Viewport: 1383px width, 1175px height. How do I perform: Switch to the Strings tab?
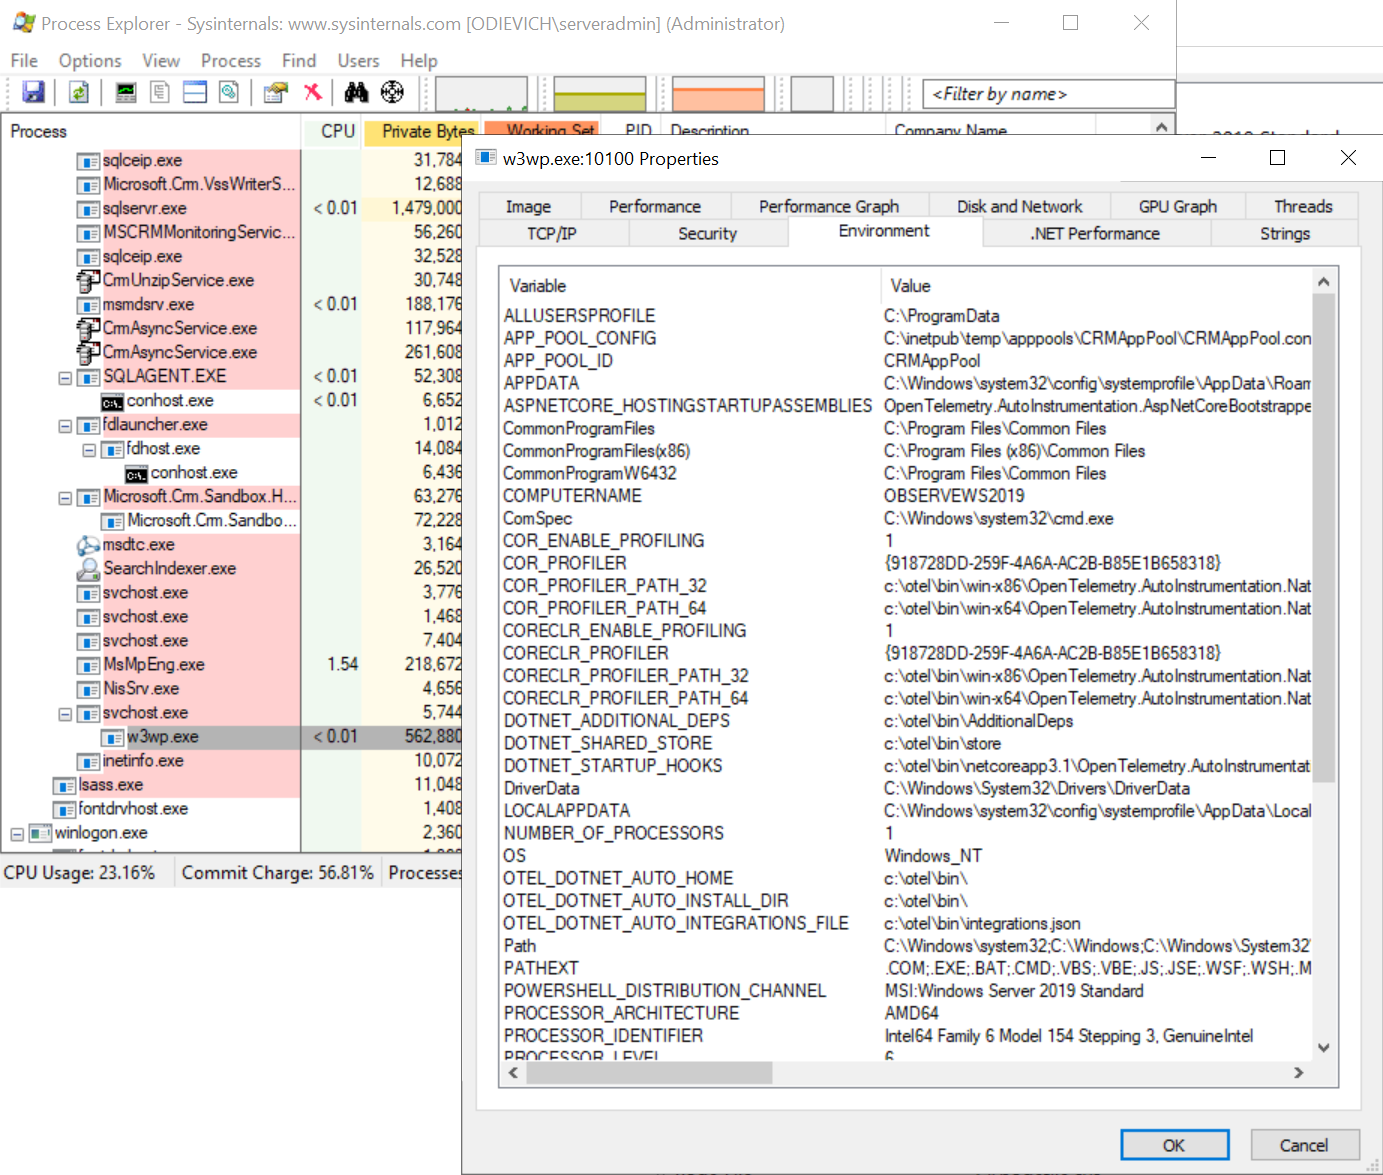coord(1285,233)
